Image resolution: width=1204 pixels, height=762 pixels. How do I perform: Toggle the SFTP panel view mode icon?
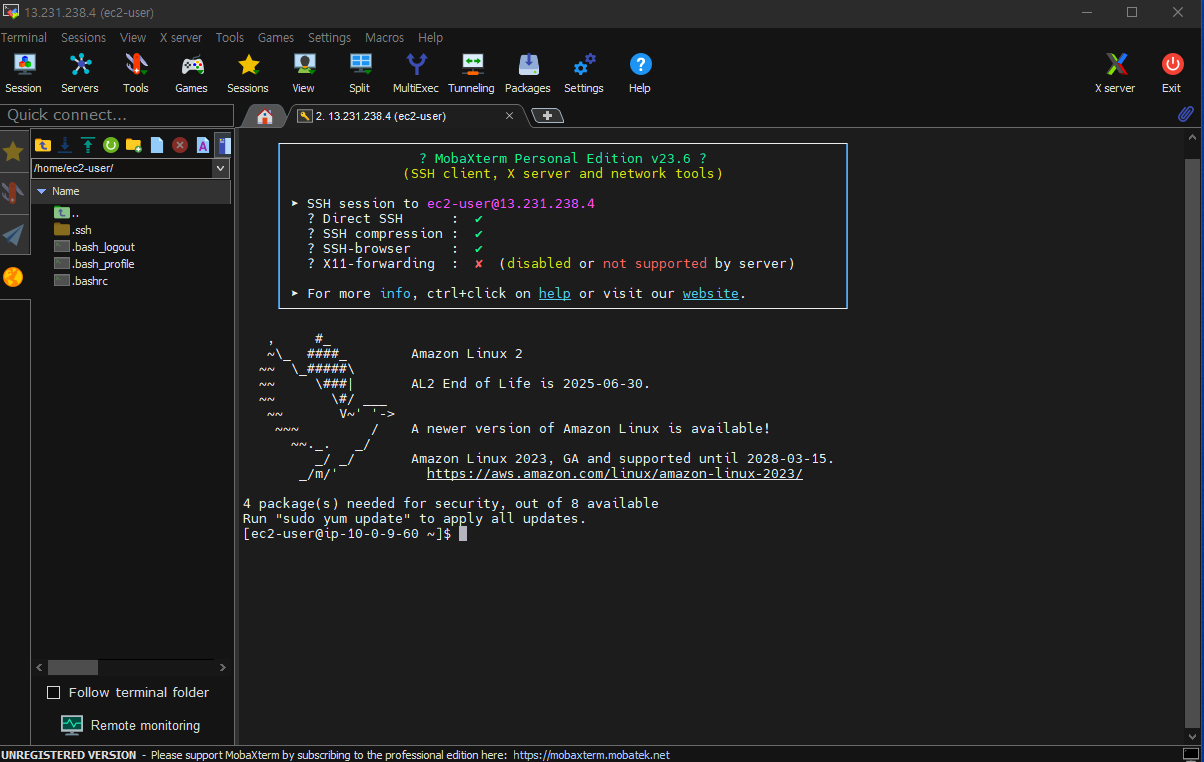click(x=224, y=145)
